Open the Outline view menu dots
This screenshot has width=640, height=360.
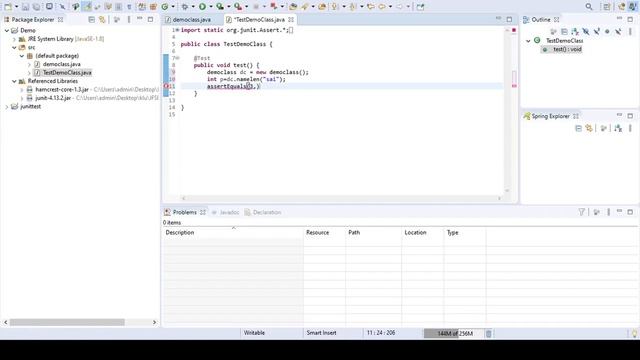click(x=630, y=31)
